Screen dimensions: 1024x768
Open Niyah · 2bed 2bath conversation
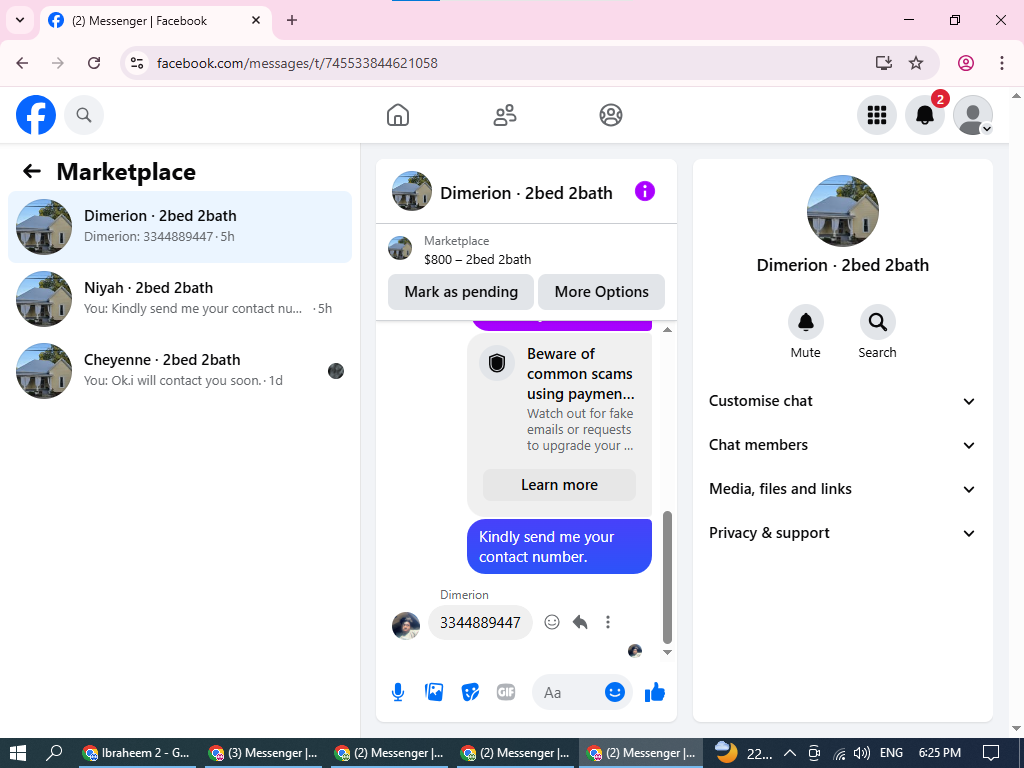pos(180,298)
